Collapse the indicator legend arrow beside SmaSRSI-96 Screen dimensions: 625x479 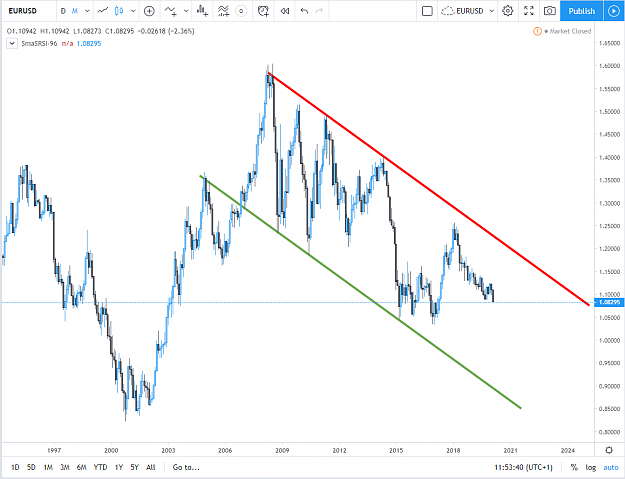click(x=12, y=43)
